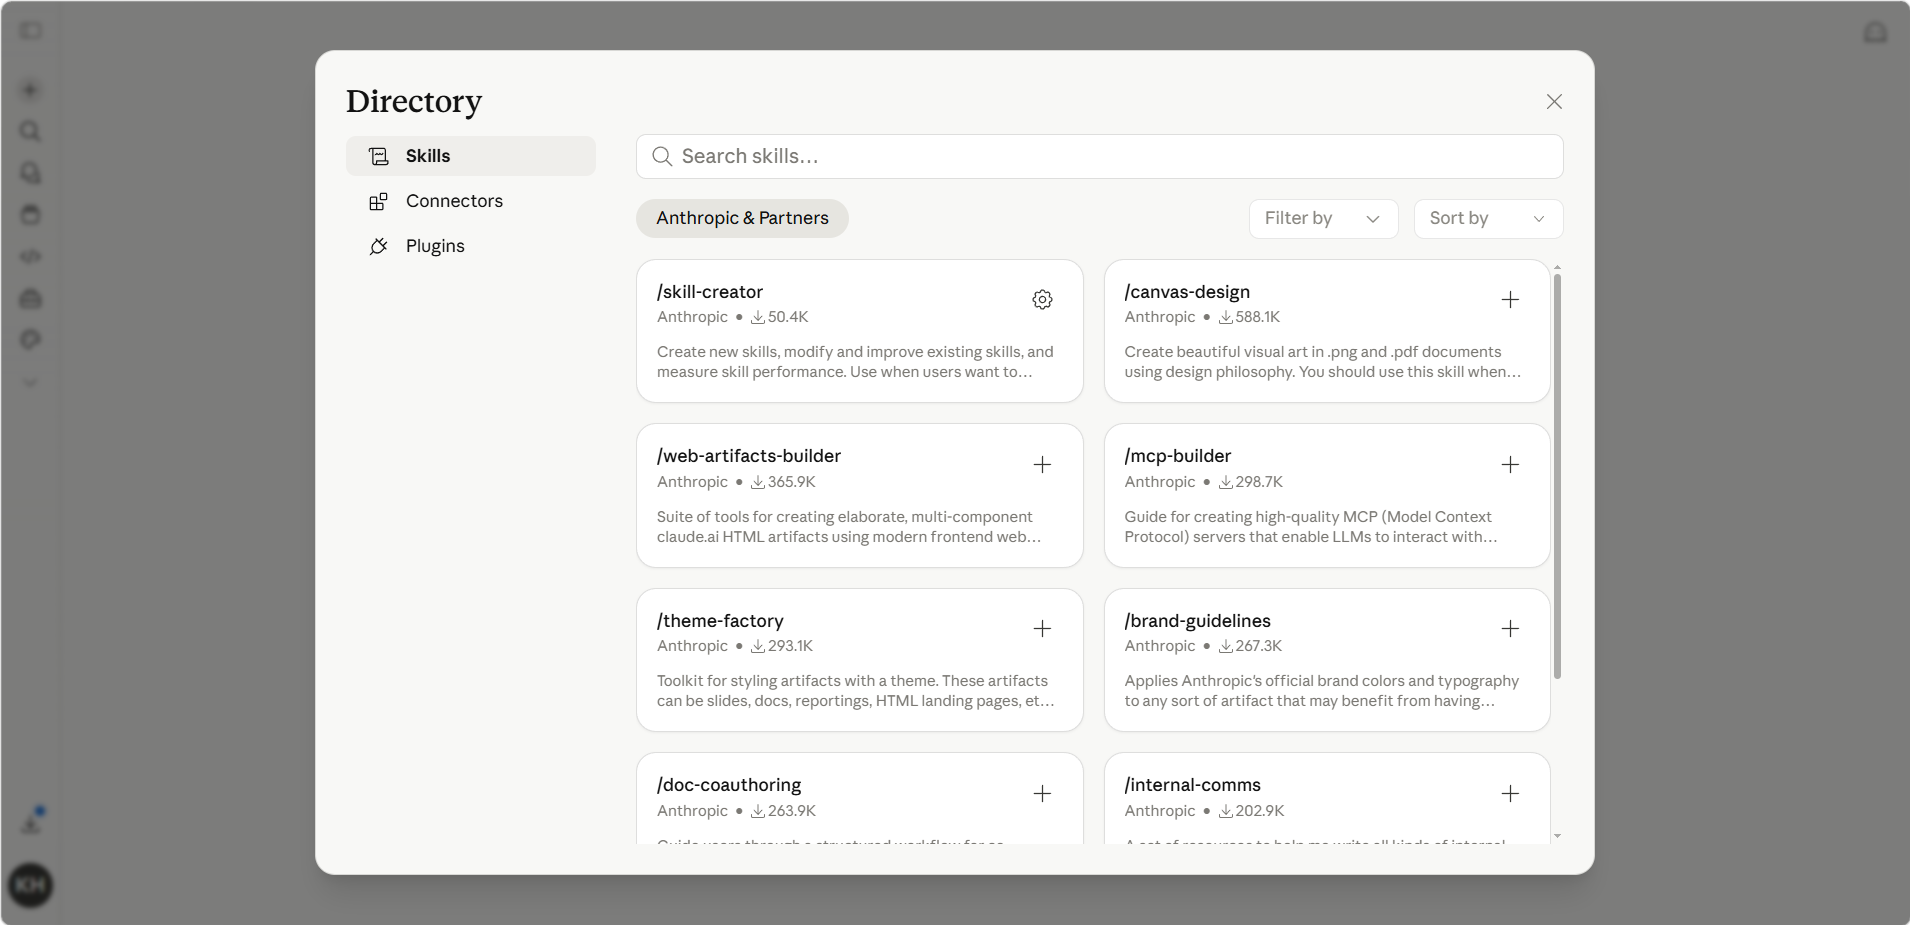Click description "Guide for creating high-quality MCP…"
Viewport: 1910px width, 925px height.
pyautogui.click(x=1310, y=527)
